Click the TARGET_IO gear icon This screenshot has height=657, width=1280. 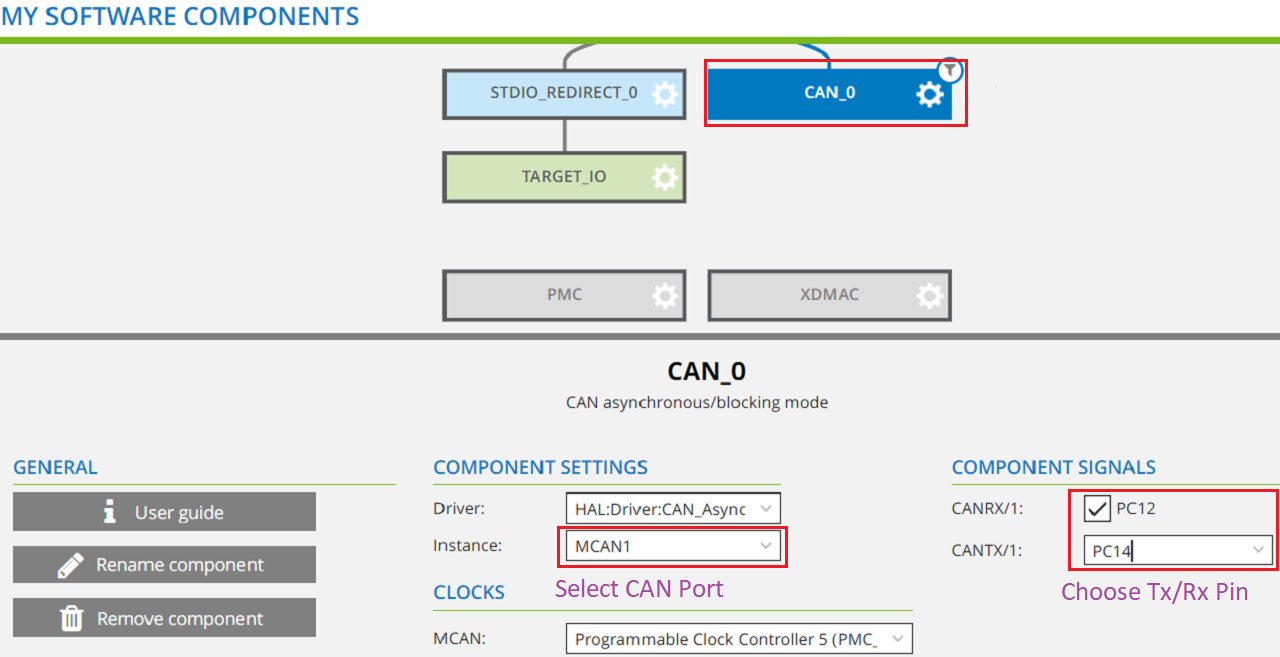664,178
